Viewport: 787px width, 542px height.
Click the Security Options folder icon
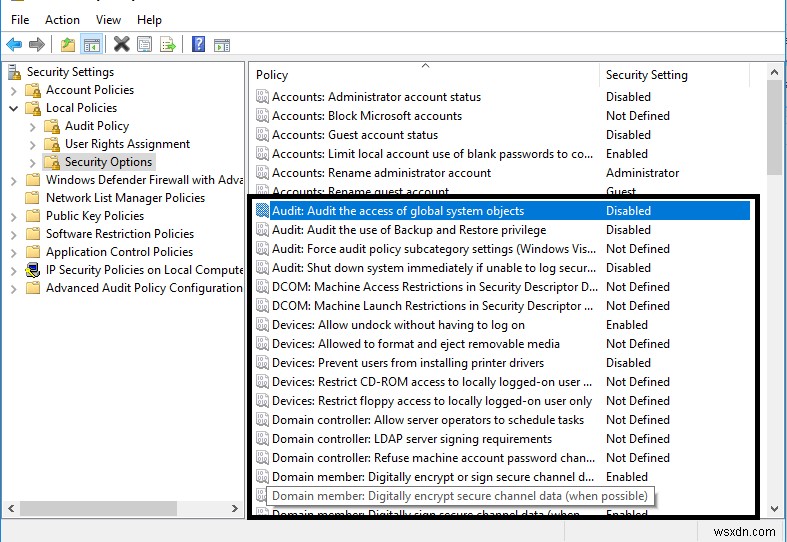pos(52,162)
